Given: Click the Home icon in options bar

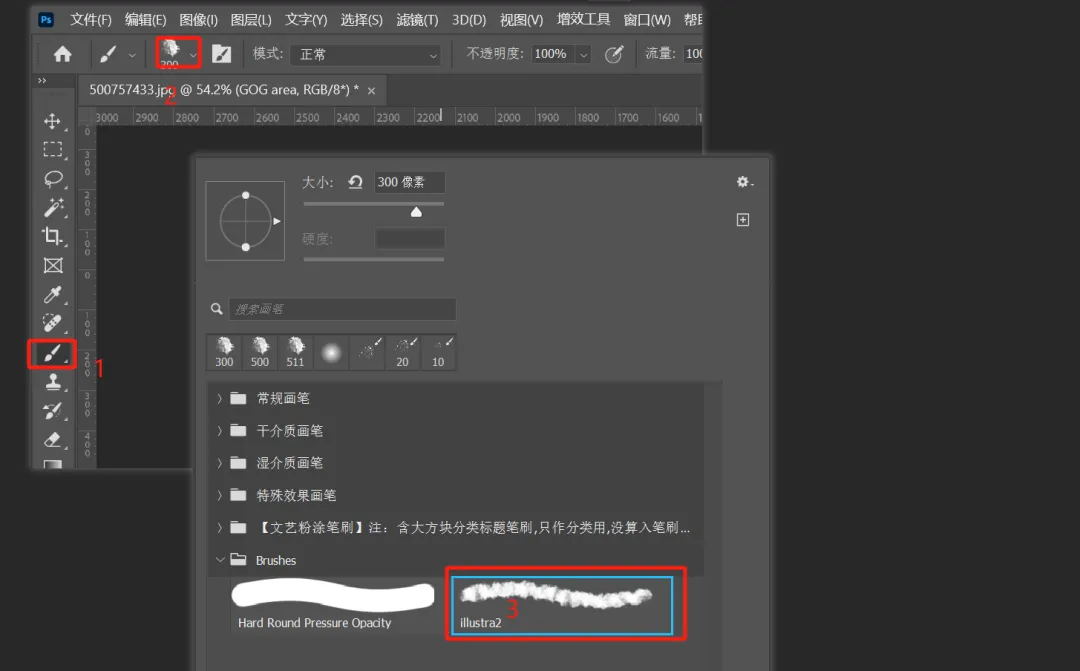Looking at the screenshot, I should [63, 54].
